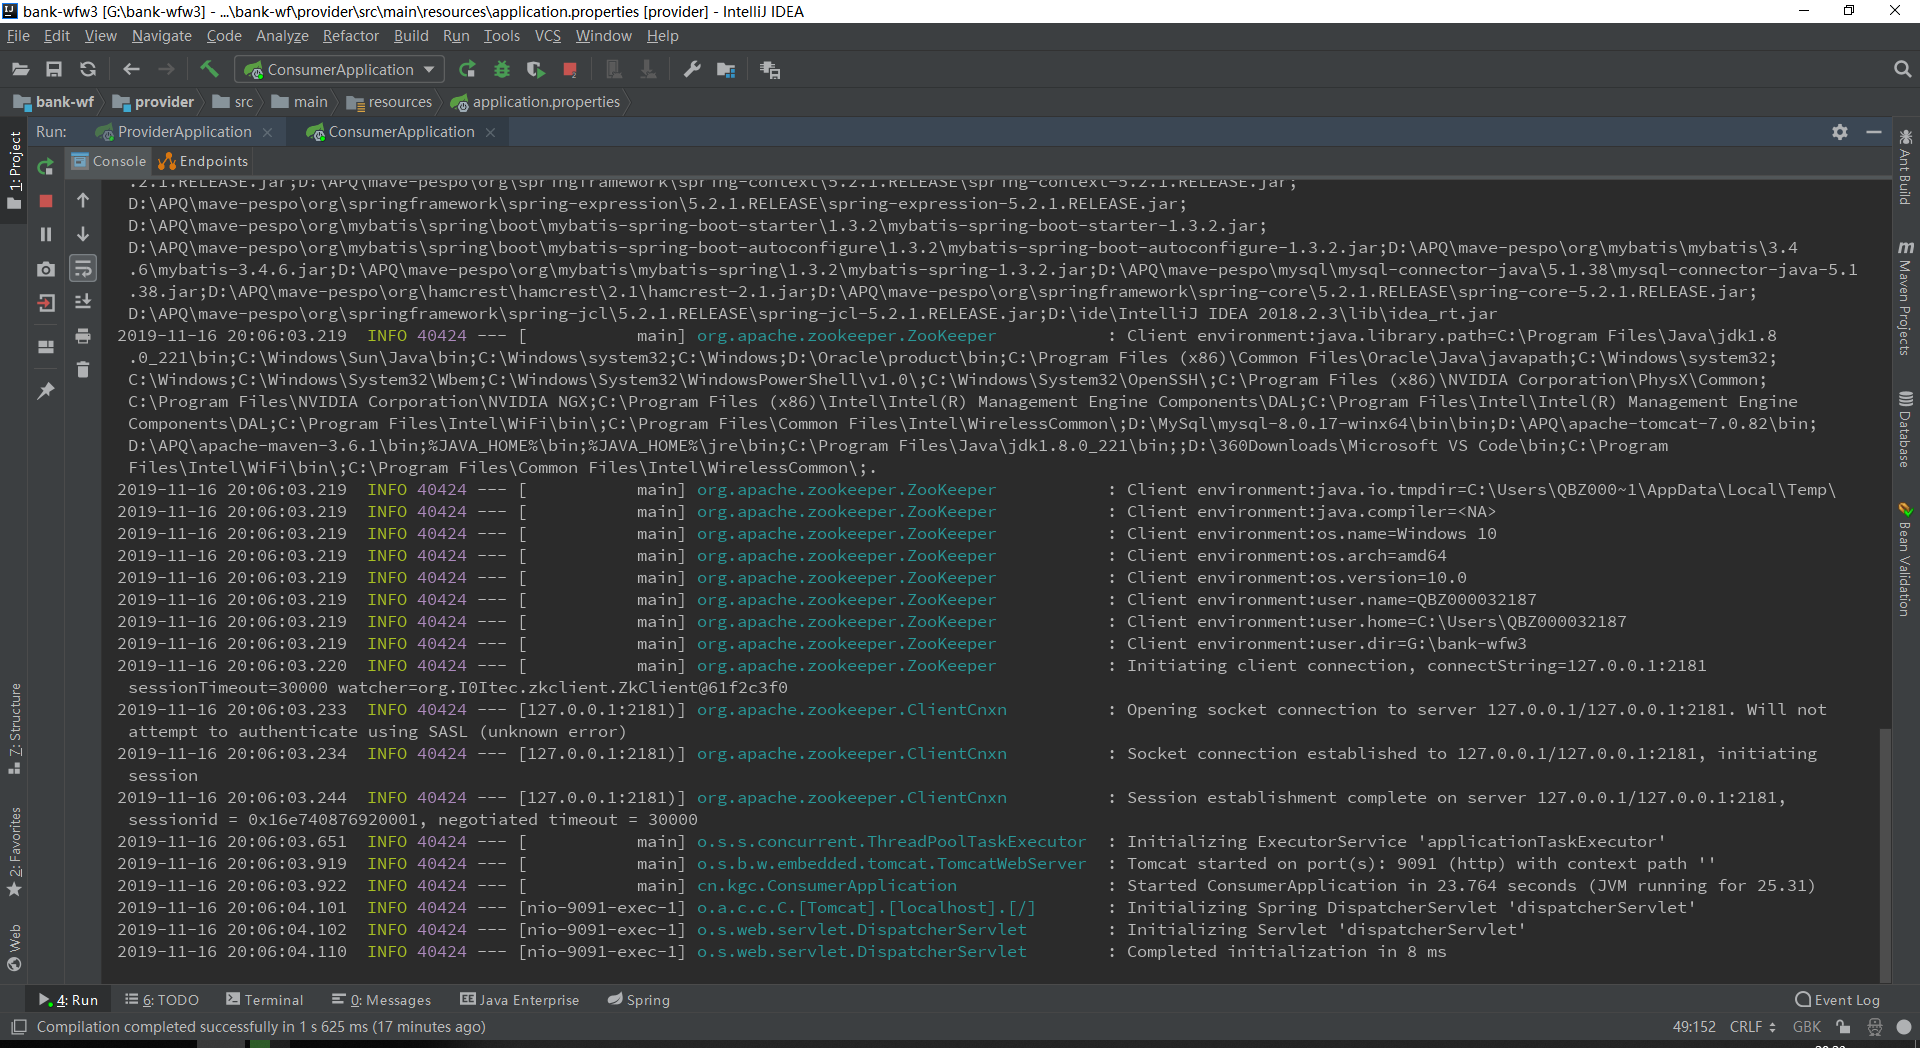Viewport: 1920px width, 1048px height.
Task: Close the ProviderApplication run tab
Action: click(x=267, y=133)
